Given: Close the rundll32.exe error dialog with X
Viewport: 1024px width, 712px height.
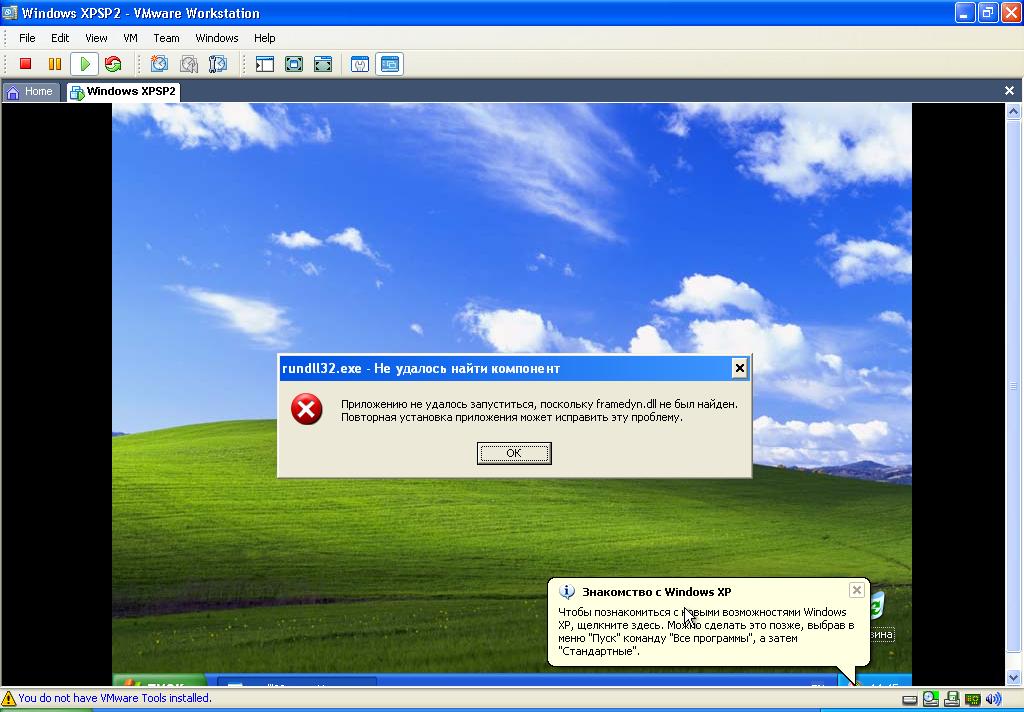Looking at the screenshot, I should [x=739, y=368].
